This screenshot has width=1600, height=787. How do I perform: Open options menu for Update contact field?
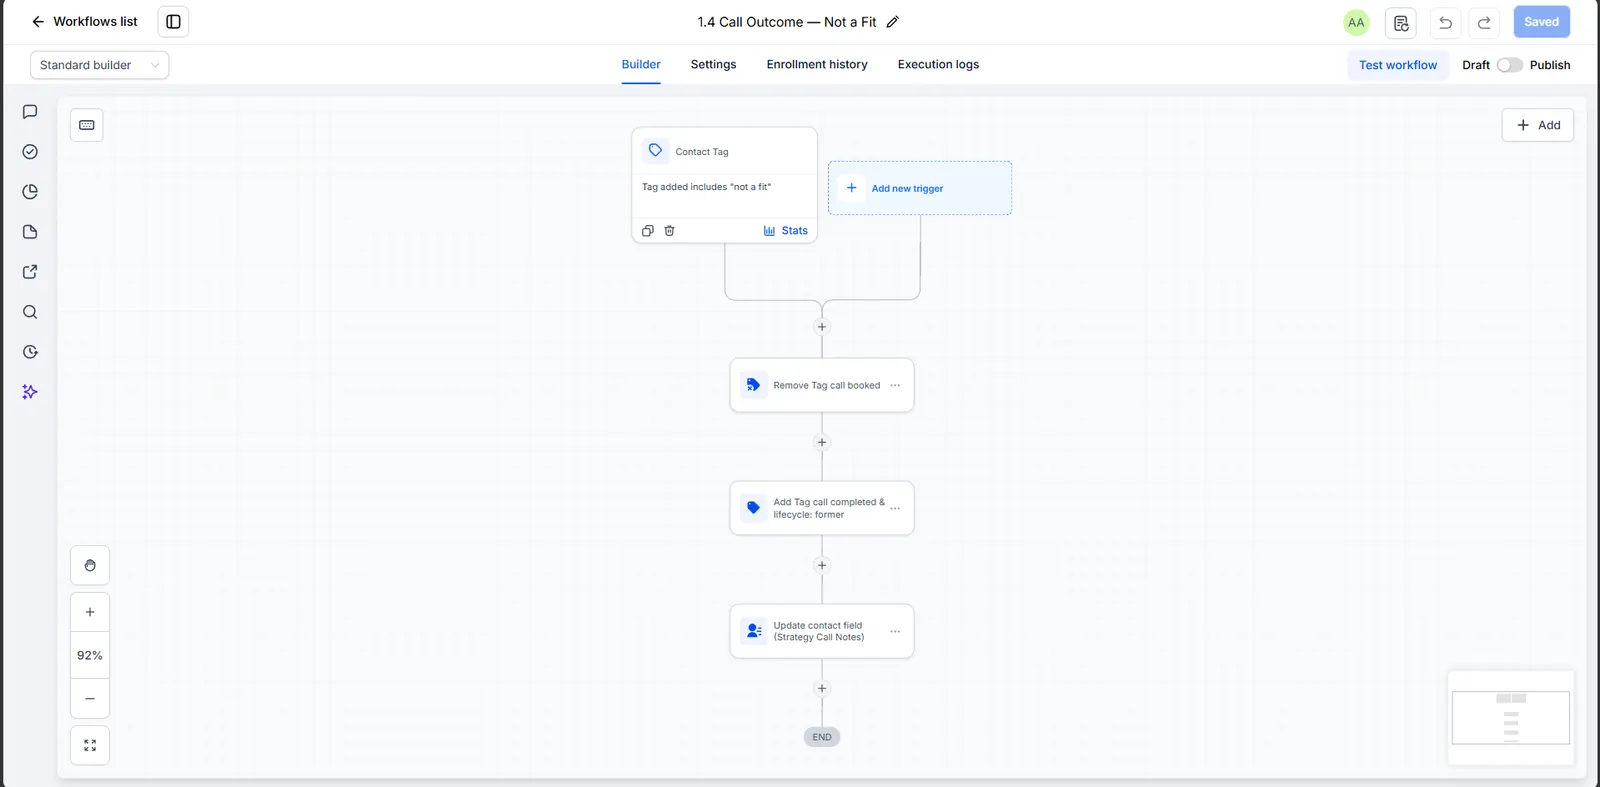point(895,632)
